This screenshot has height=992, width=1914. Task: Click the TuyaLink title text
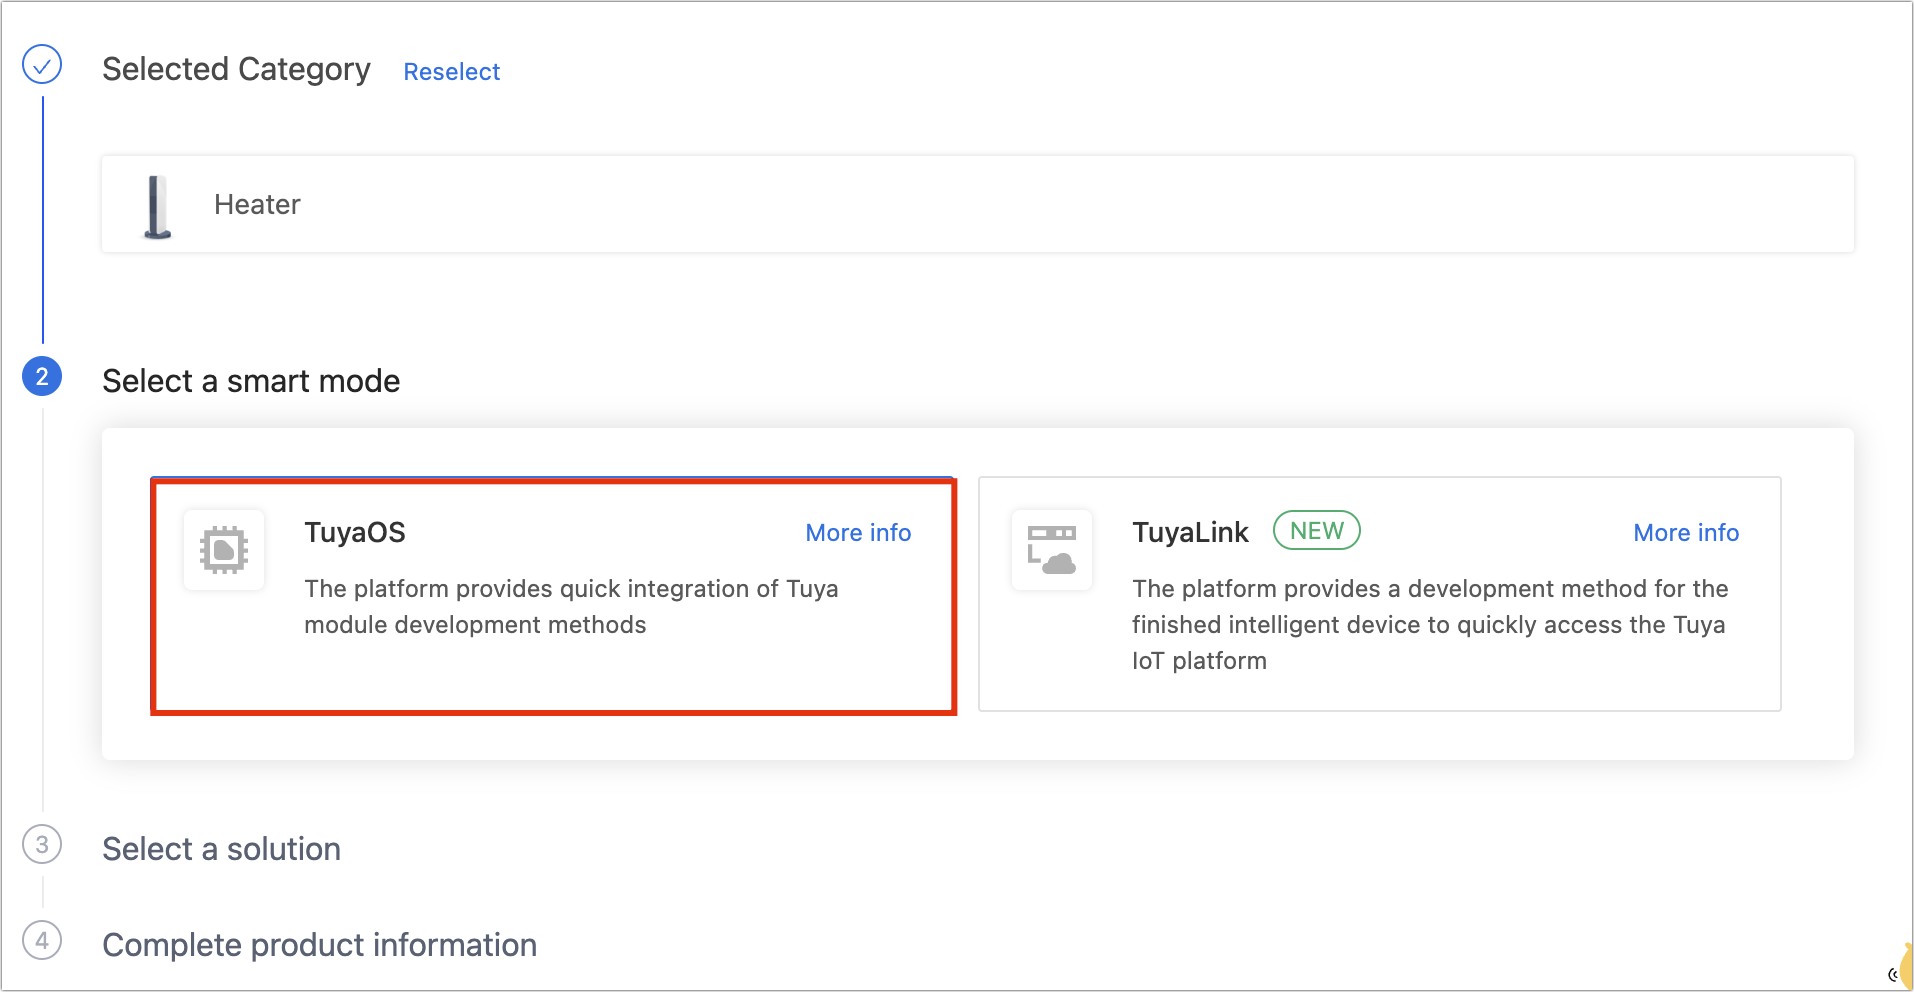tap(1190, 532)
